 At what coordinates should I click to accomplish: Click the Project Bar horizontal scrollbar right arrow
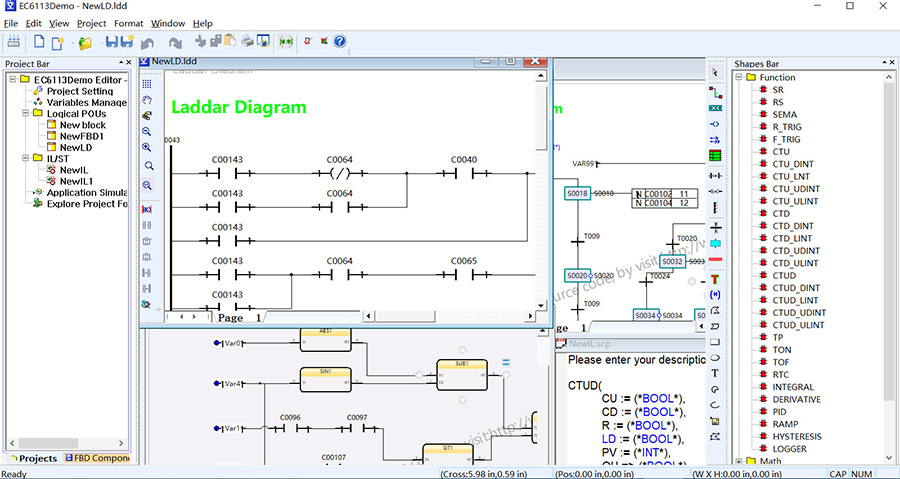(121, 443)
